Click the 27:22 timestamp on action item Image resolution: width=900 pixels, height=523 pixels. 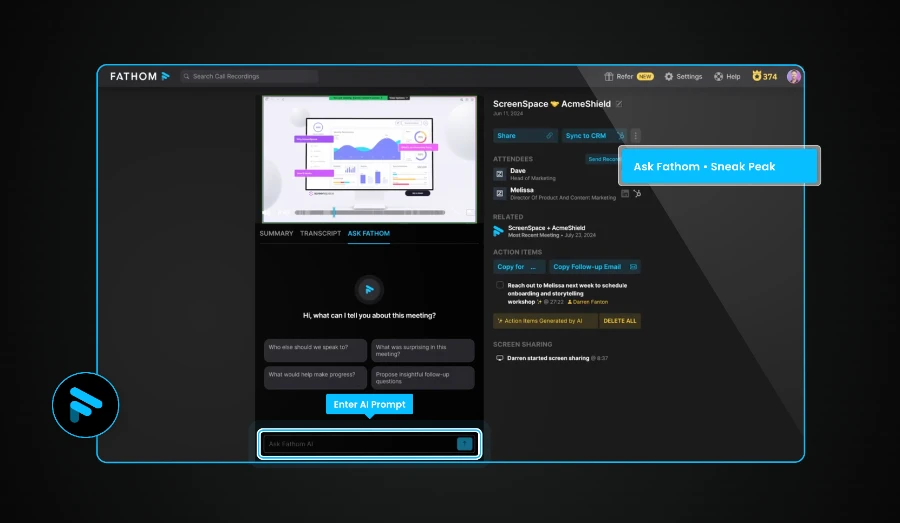pyautogui.click(x=554, y=302)
